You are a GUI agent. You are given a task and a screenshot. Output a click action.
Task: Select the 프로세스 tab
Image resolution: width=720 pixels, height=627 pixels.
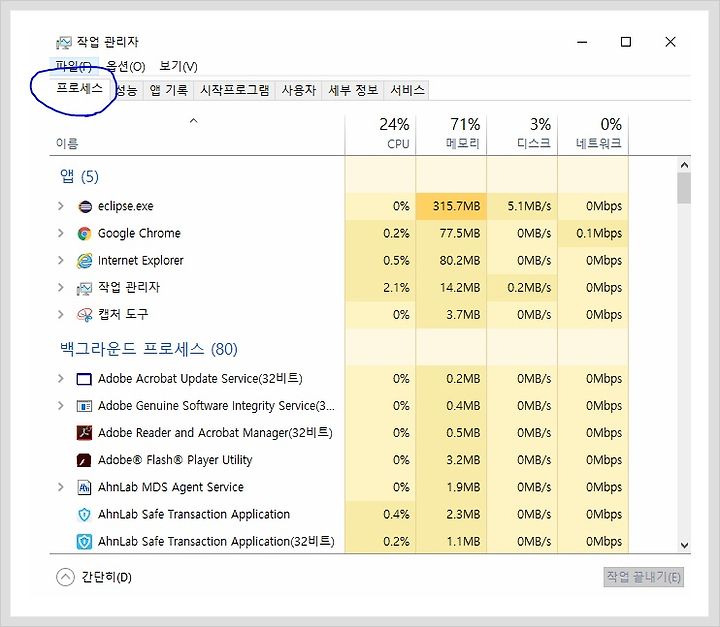79,88
